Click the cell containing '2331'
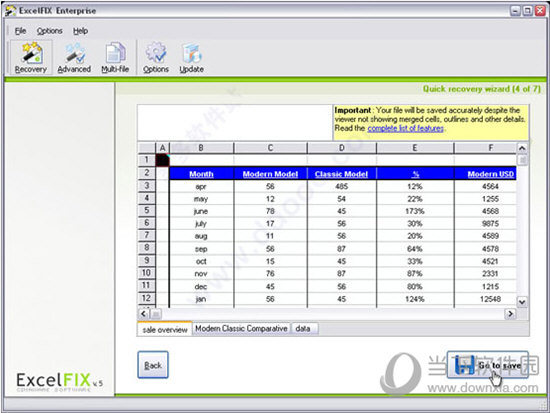Screen dimensions: 550x413 [x=485, y=274]
